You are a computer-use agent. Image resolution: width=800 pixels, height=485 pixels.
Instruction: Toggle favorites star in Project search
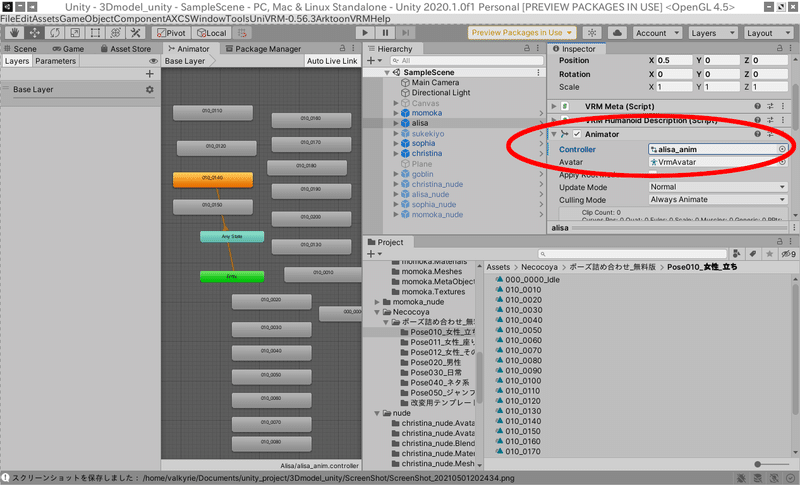point(769,253)
